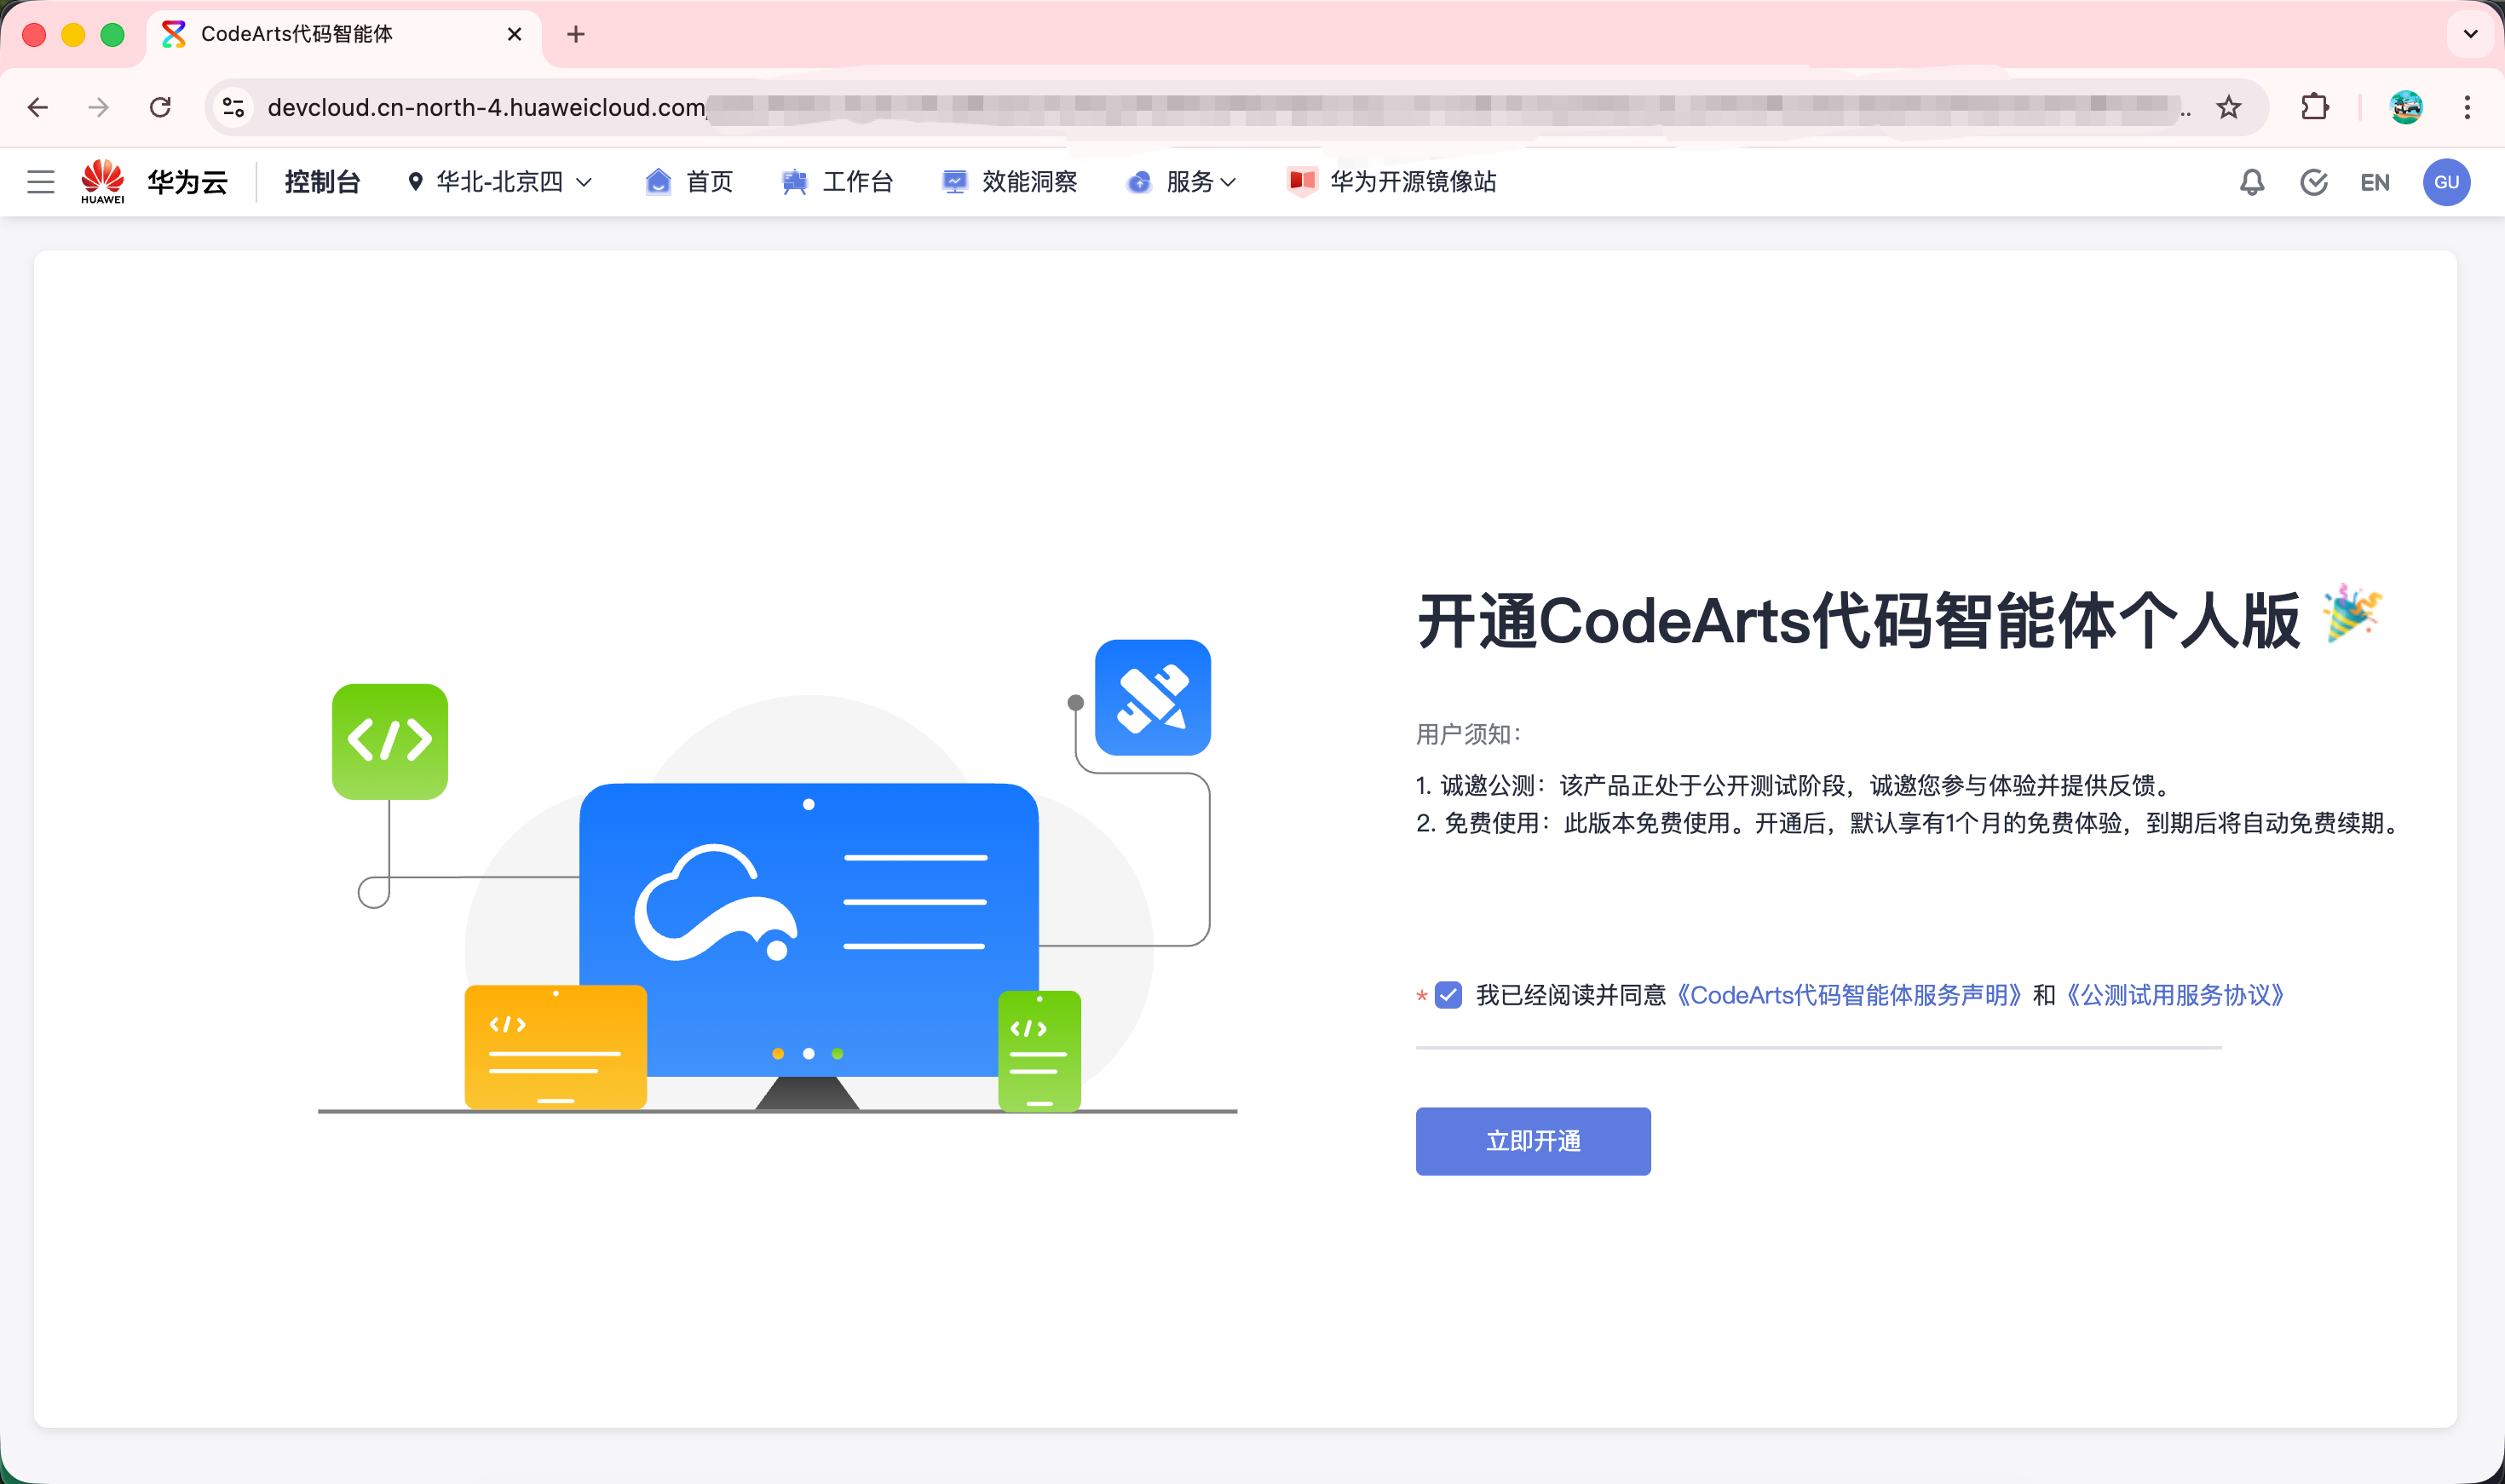This screenshot has height=1484, width=2505.
Task: Open the browser extensions puzzle icon
Action: point(2314,107)
